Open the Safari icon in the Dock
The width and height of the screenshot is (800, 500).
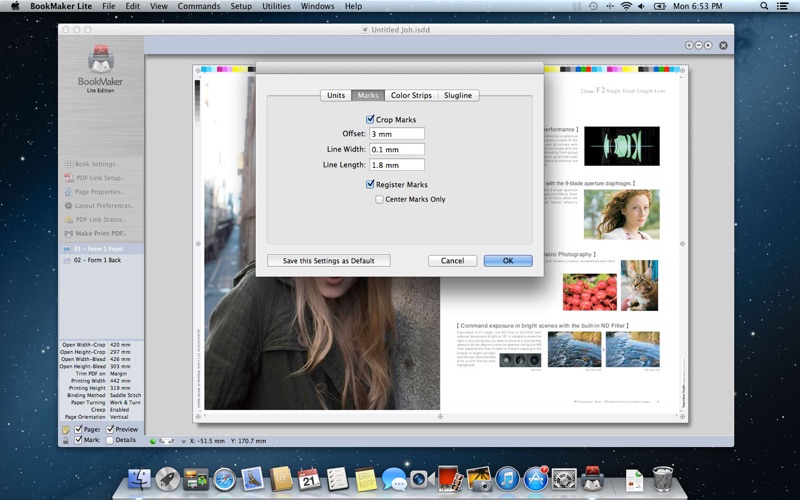(223, 479)
